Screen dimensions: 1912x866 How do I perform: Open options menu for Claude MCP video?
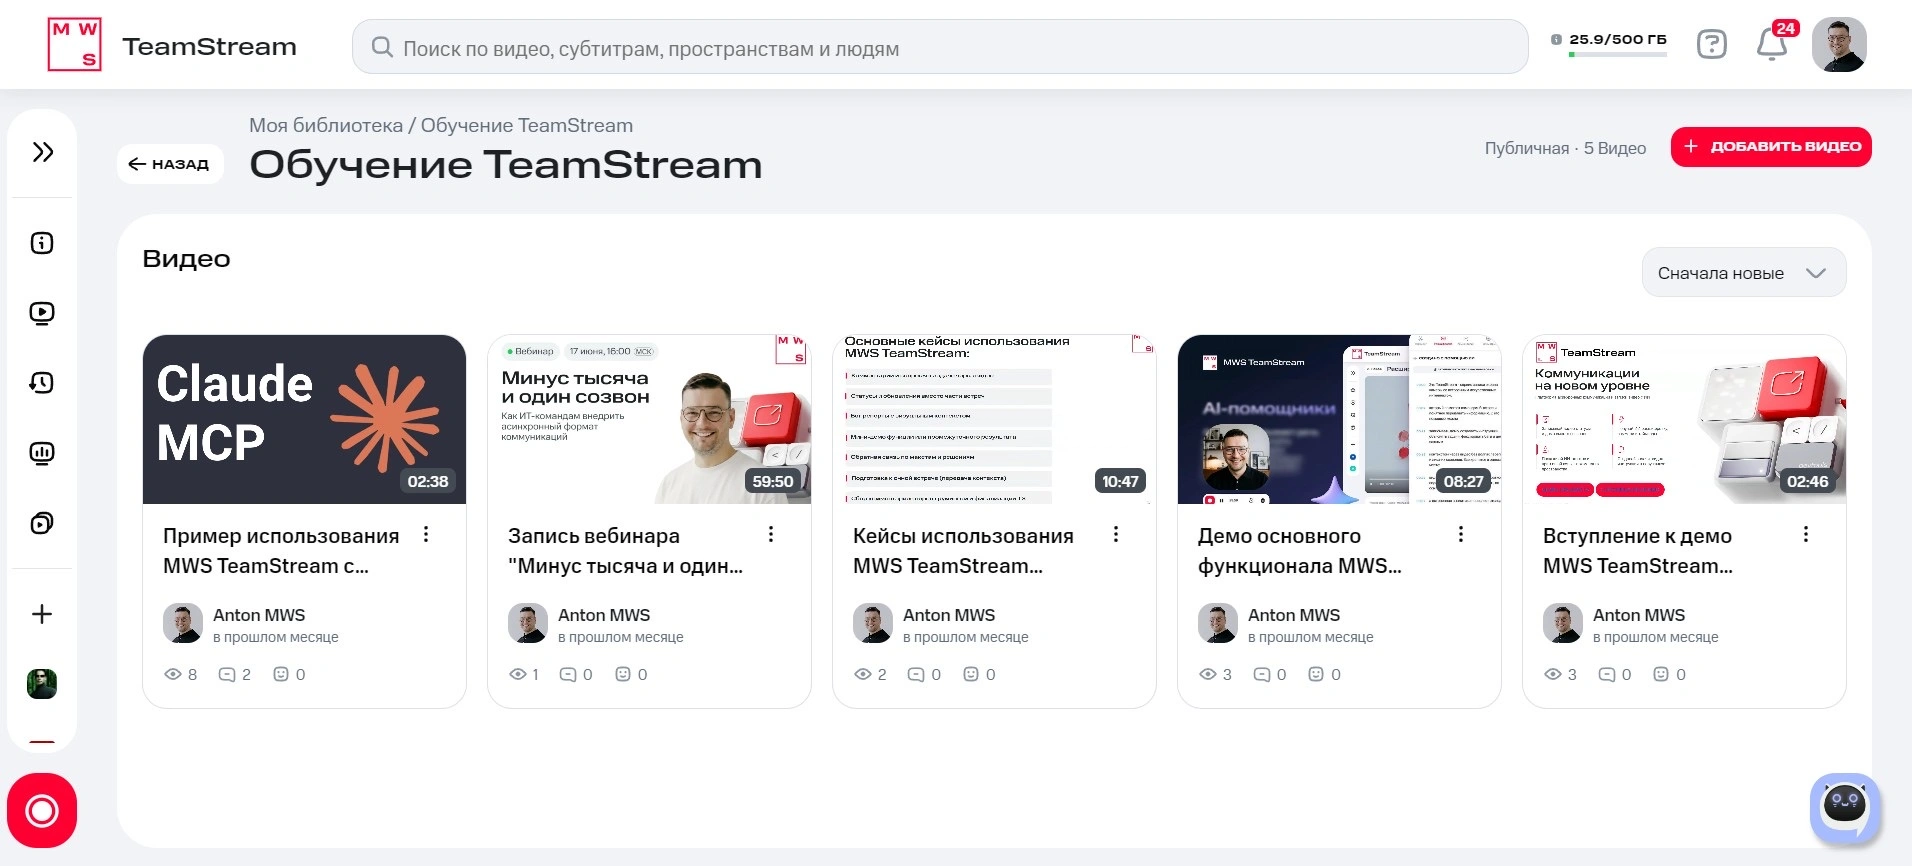[426, 535]
